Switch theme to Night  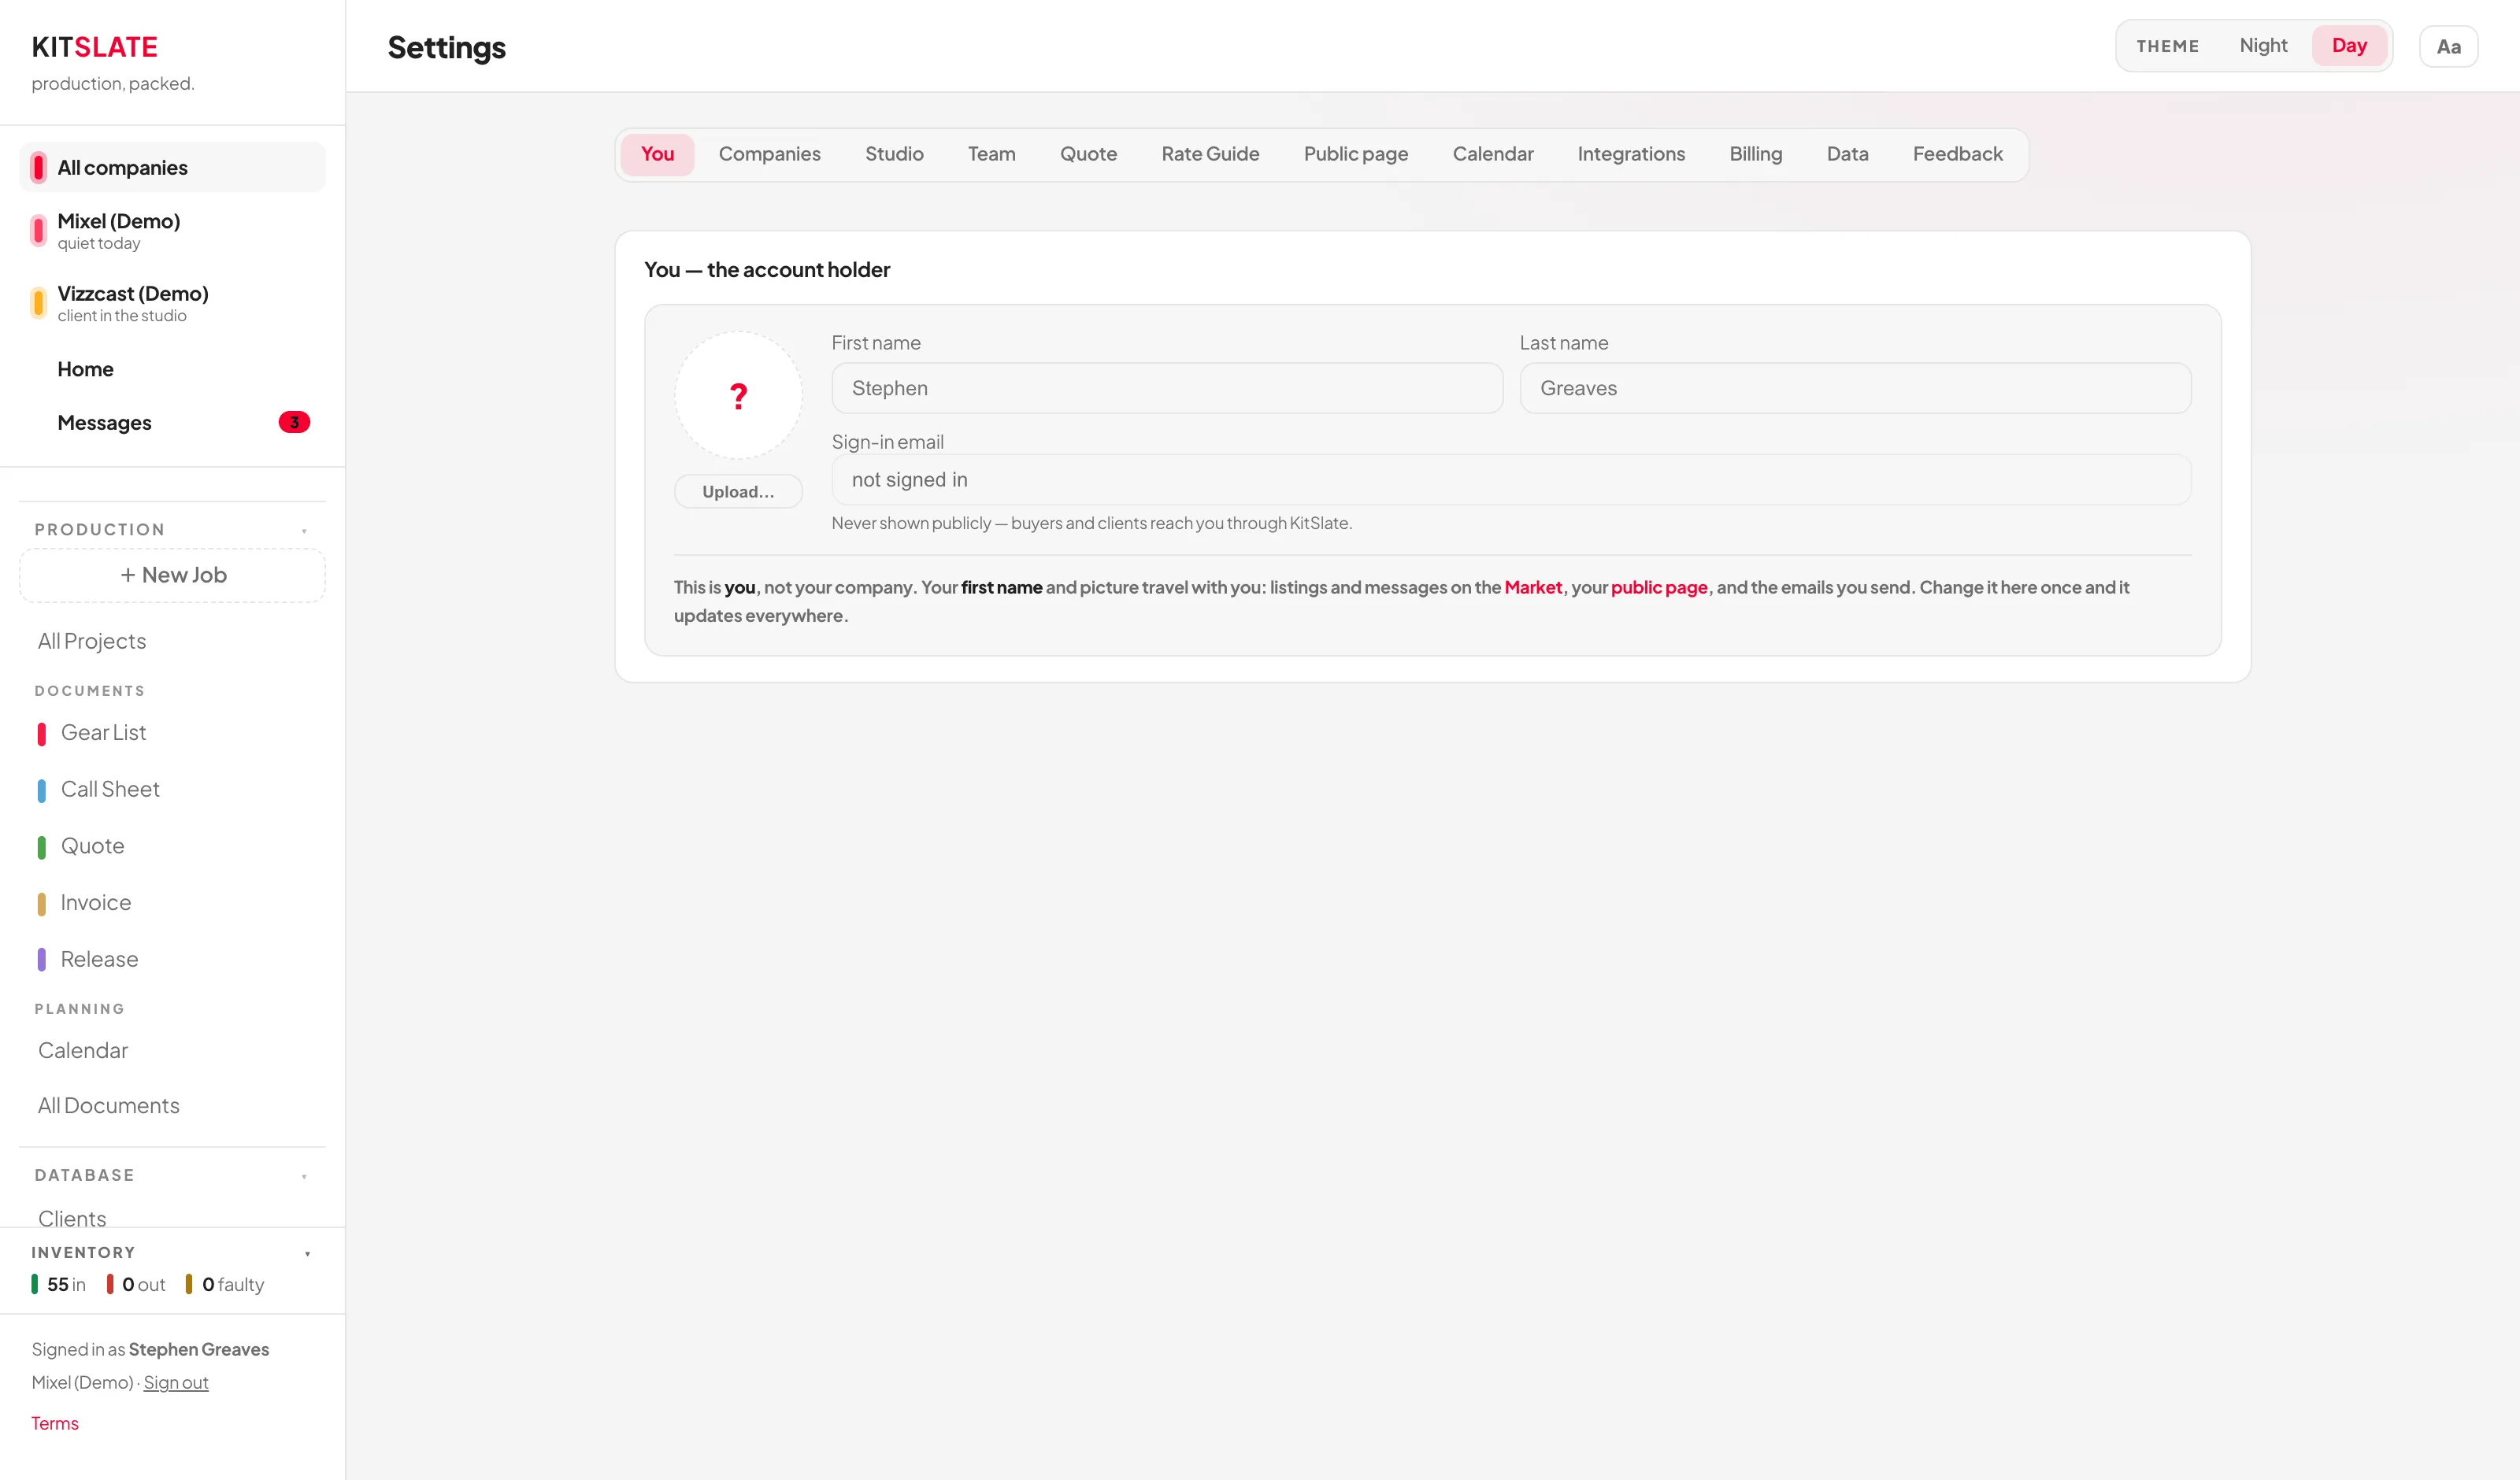pos(2263,45)
